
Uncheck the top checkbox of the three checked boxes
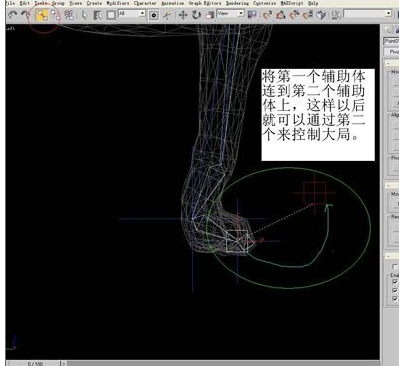[395, 282]
